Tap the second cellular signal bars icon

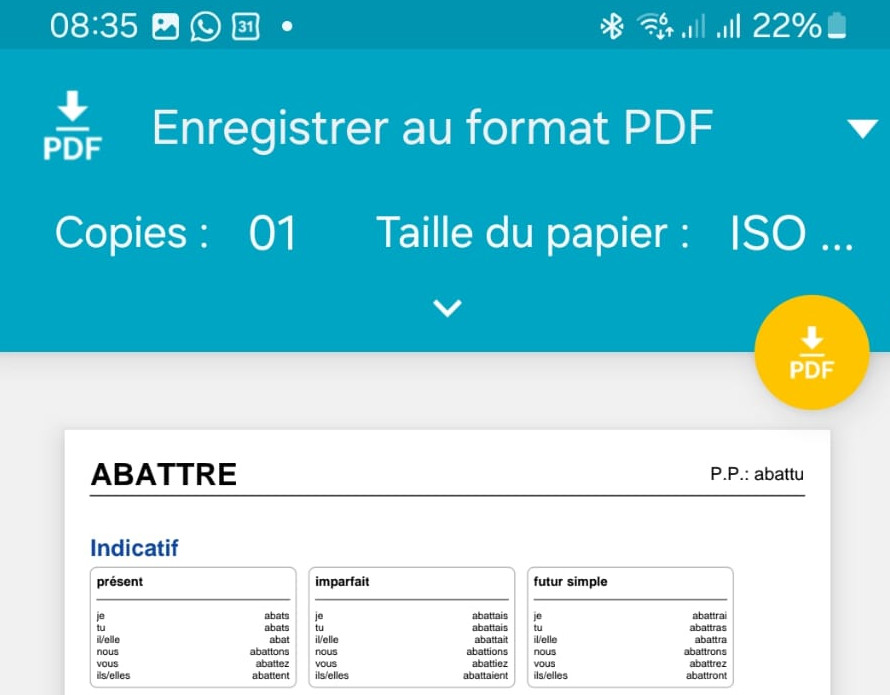(x=728, y=26)
